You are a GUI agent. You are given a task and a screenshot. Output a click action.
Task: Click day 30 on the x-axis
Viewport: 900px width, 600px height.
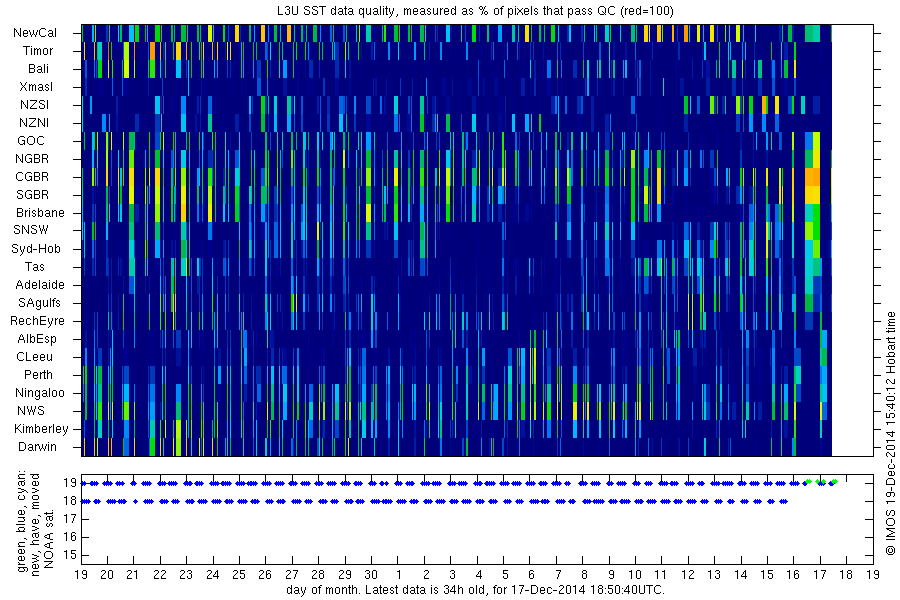click(x=371, y=575)
